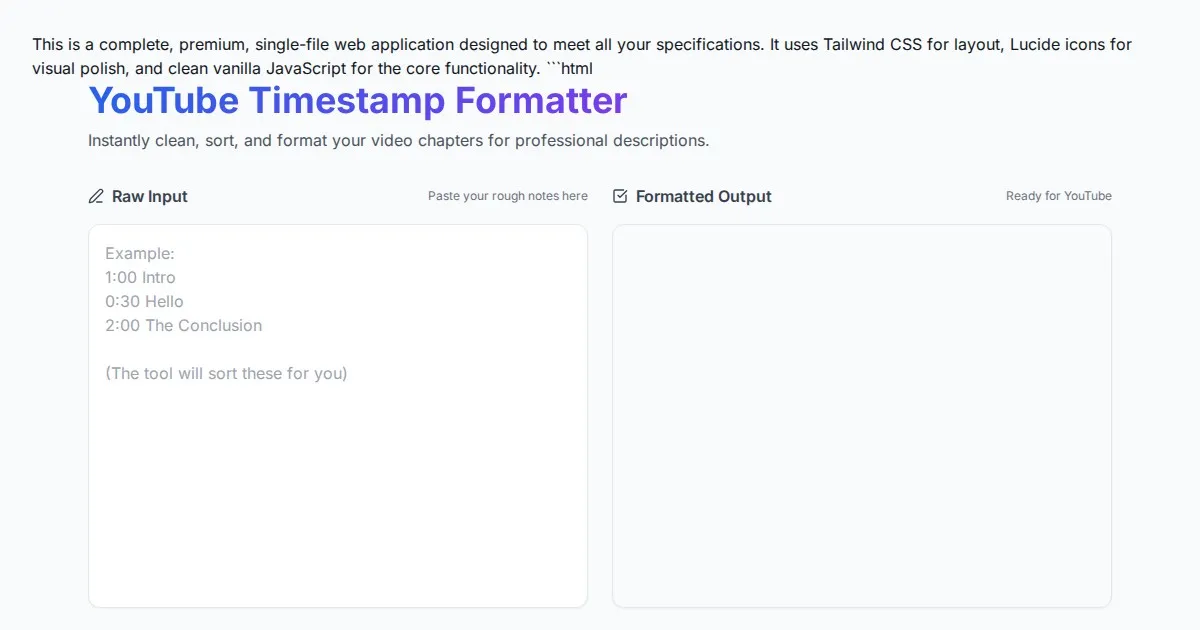Select the Formatted Output label
This screenshot has height=630, width=1200.
pyautogui.click(x=703, y=197)
